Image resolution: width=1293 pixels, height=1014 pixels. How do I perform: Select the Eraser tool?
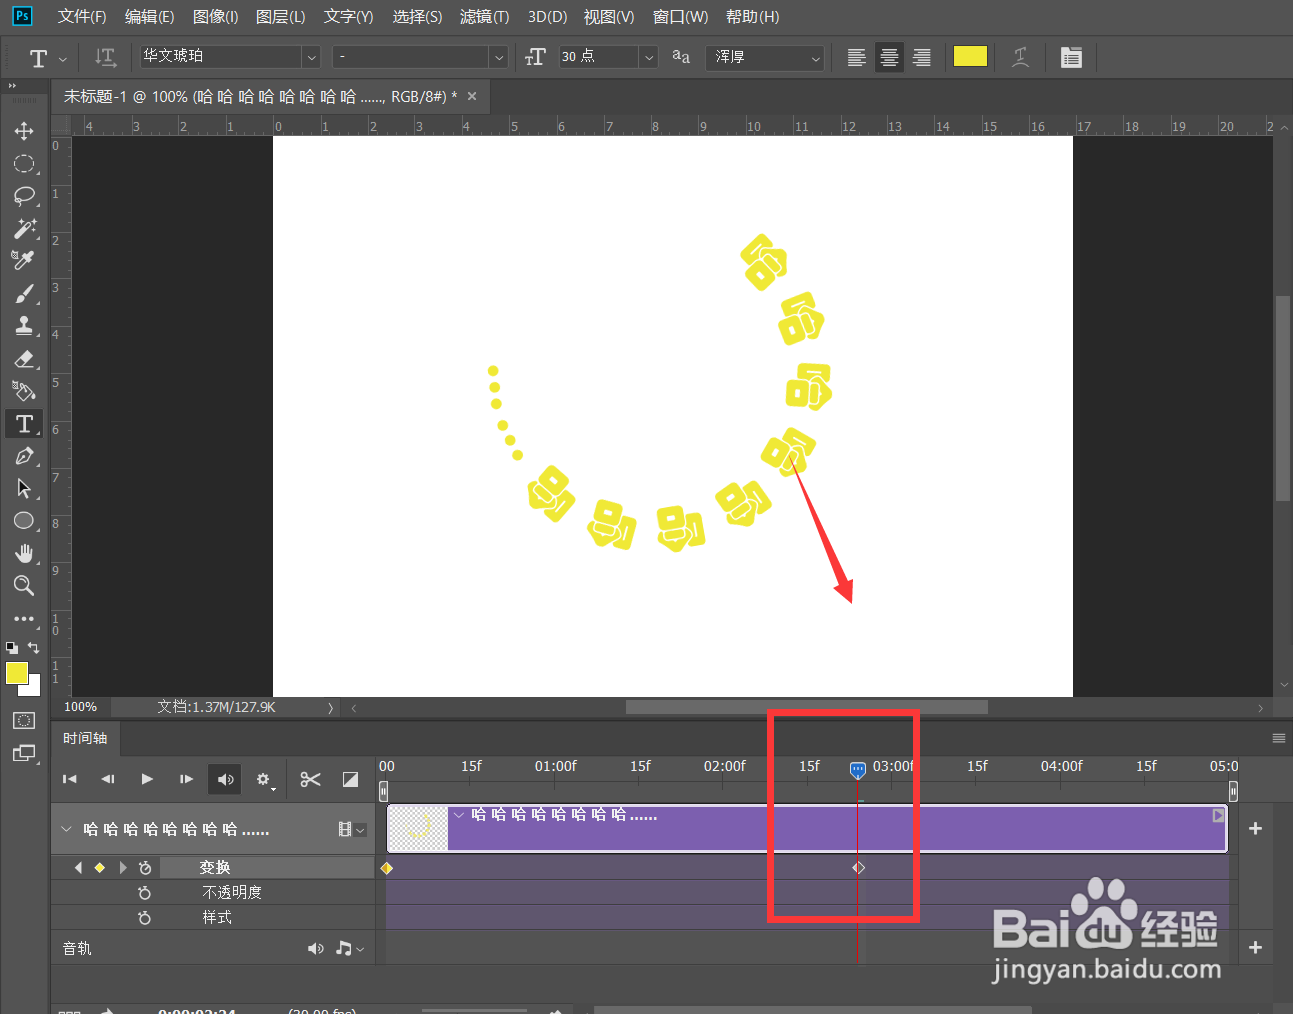click(x=24, y=358)
